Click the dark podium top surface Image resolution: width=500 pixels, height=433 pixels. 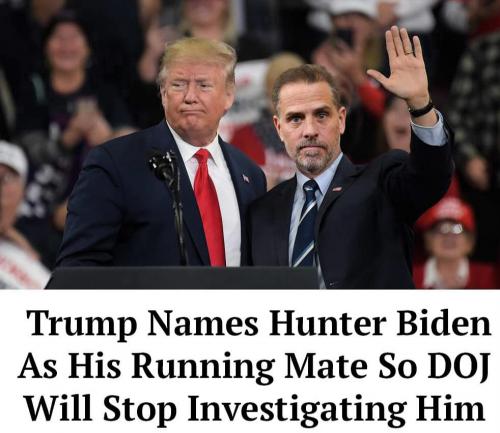coord(183,277)
